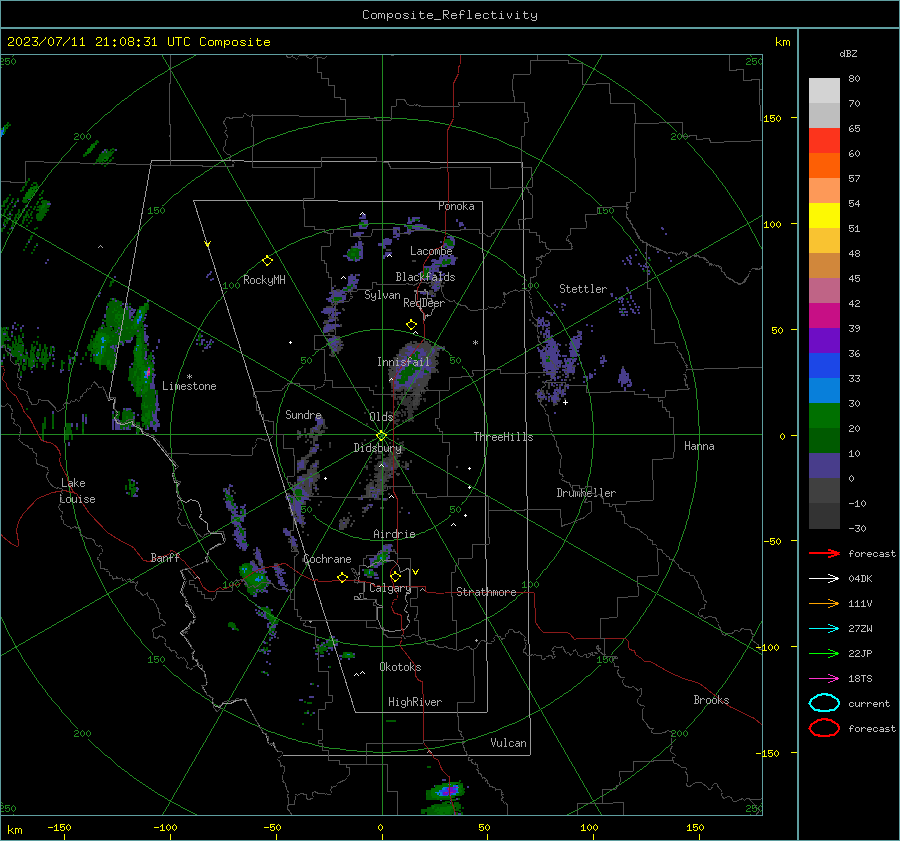Click the 51 dBZ yellow color swatch
The width and height of the screenshot is (900, 841).
(824, 215)
